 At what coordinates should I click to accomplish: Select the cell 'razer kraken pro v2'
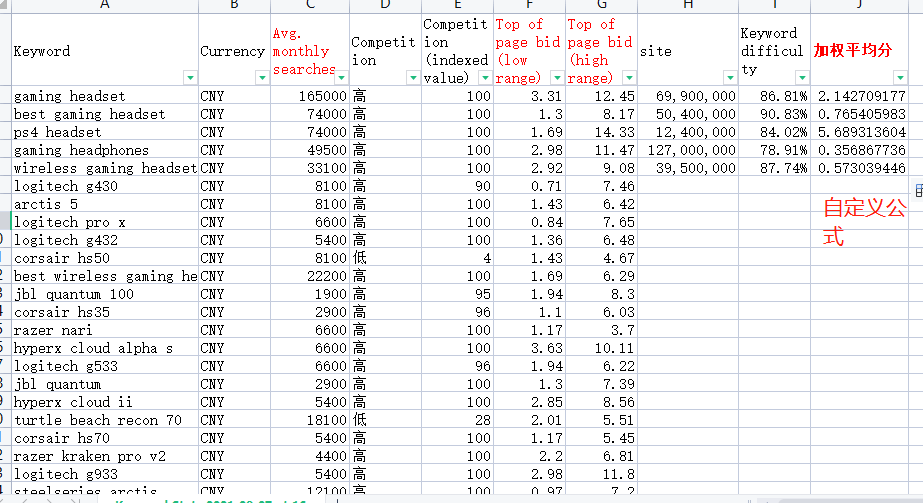point(105,456)
